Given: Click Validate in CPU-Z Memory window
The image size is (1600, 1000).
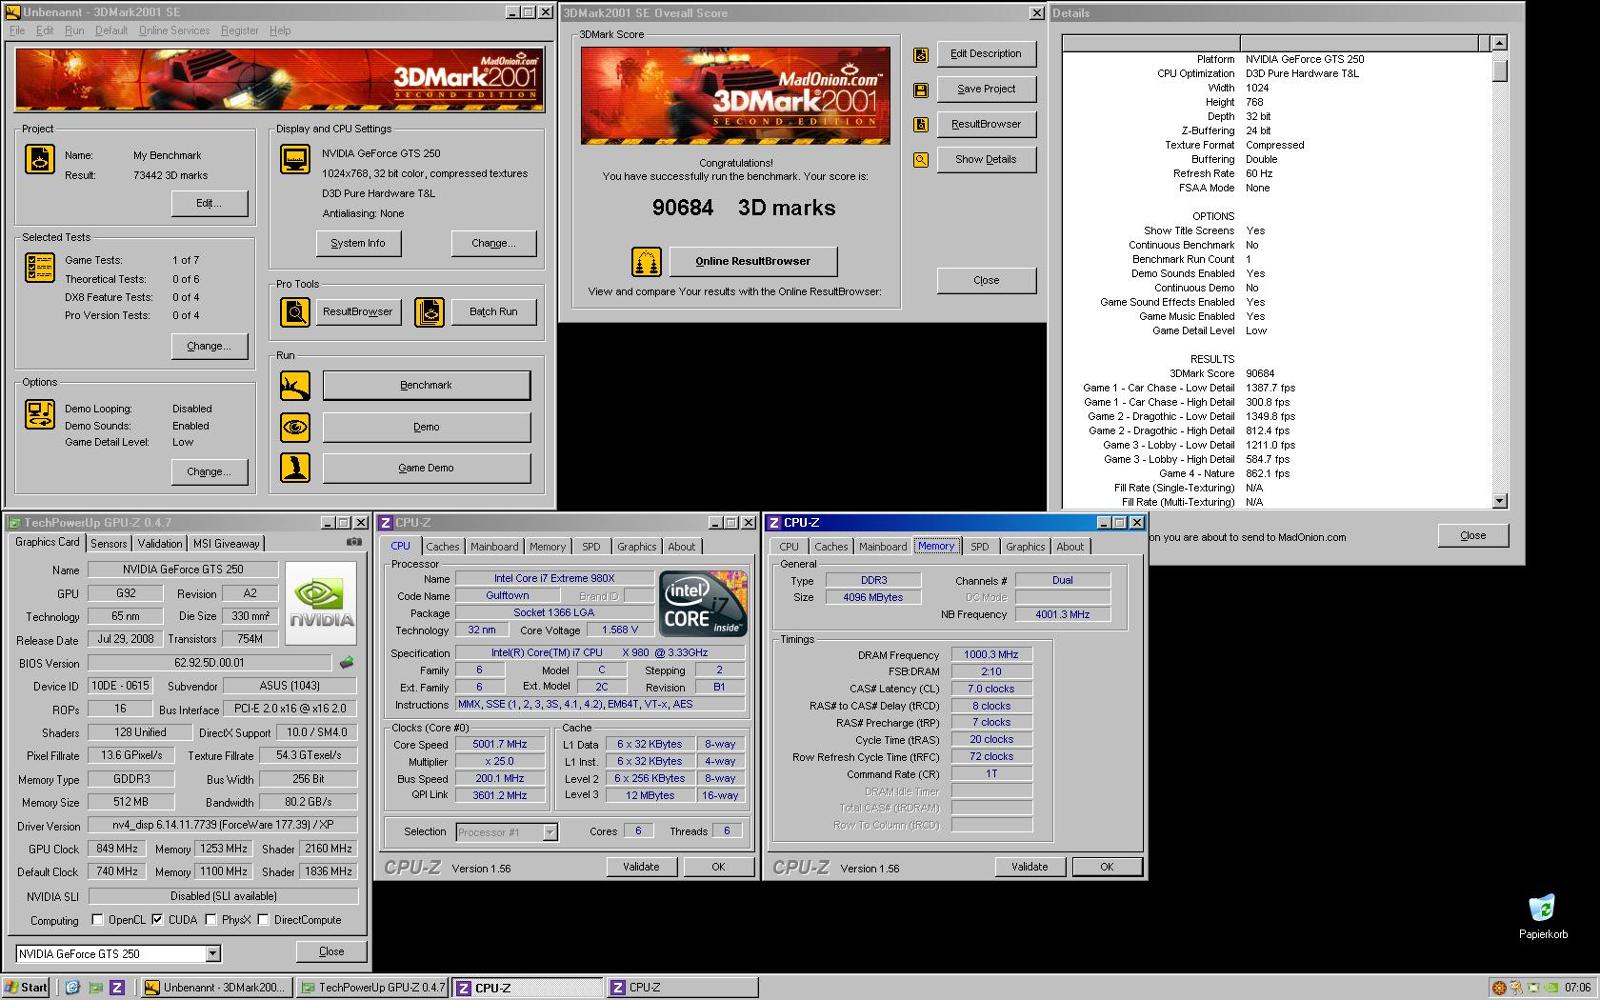Looking at the screenshot, I should (1029, 867).
